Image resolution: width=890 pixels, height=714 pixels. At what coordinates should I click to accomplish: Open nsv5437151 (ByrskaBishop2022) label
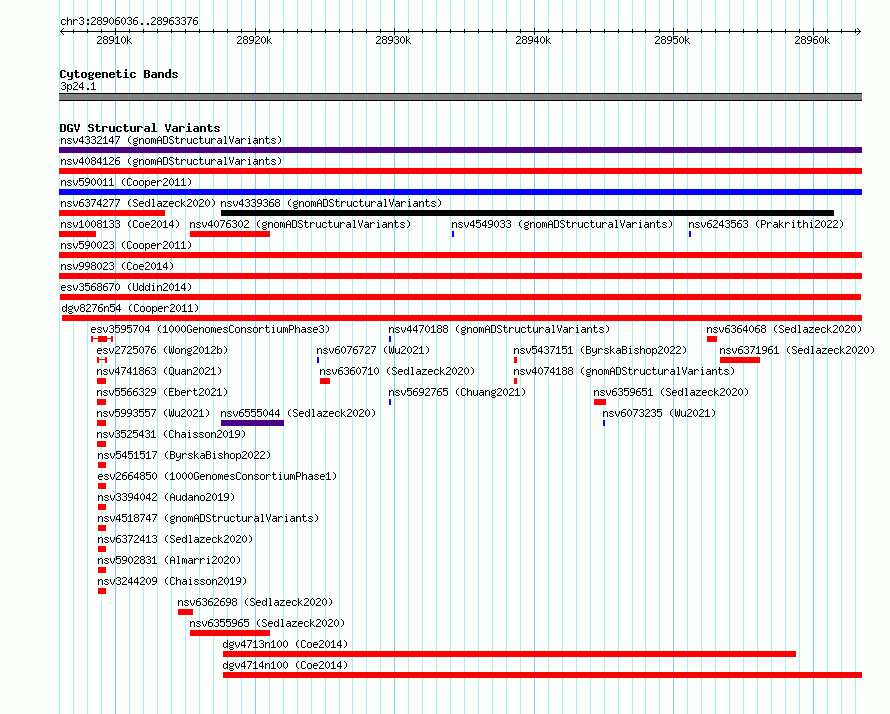click(x=600, y=350)
